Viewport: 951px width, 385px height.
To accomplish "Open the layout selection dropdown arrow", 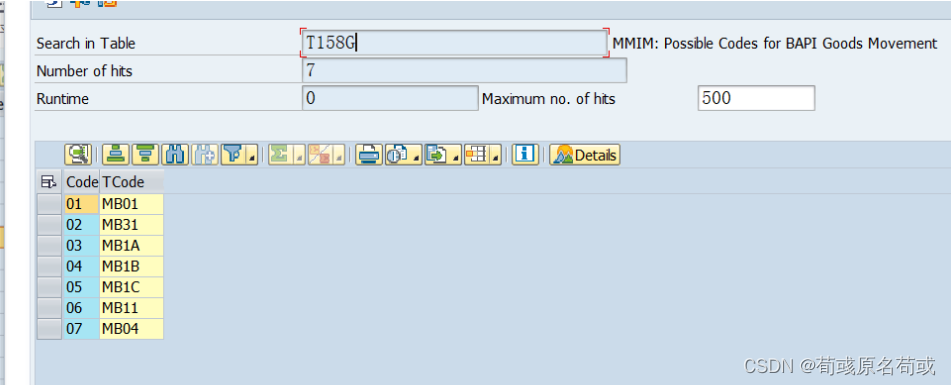I will (496, 156).
